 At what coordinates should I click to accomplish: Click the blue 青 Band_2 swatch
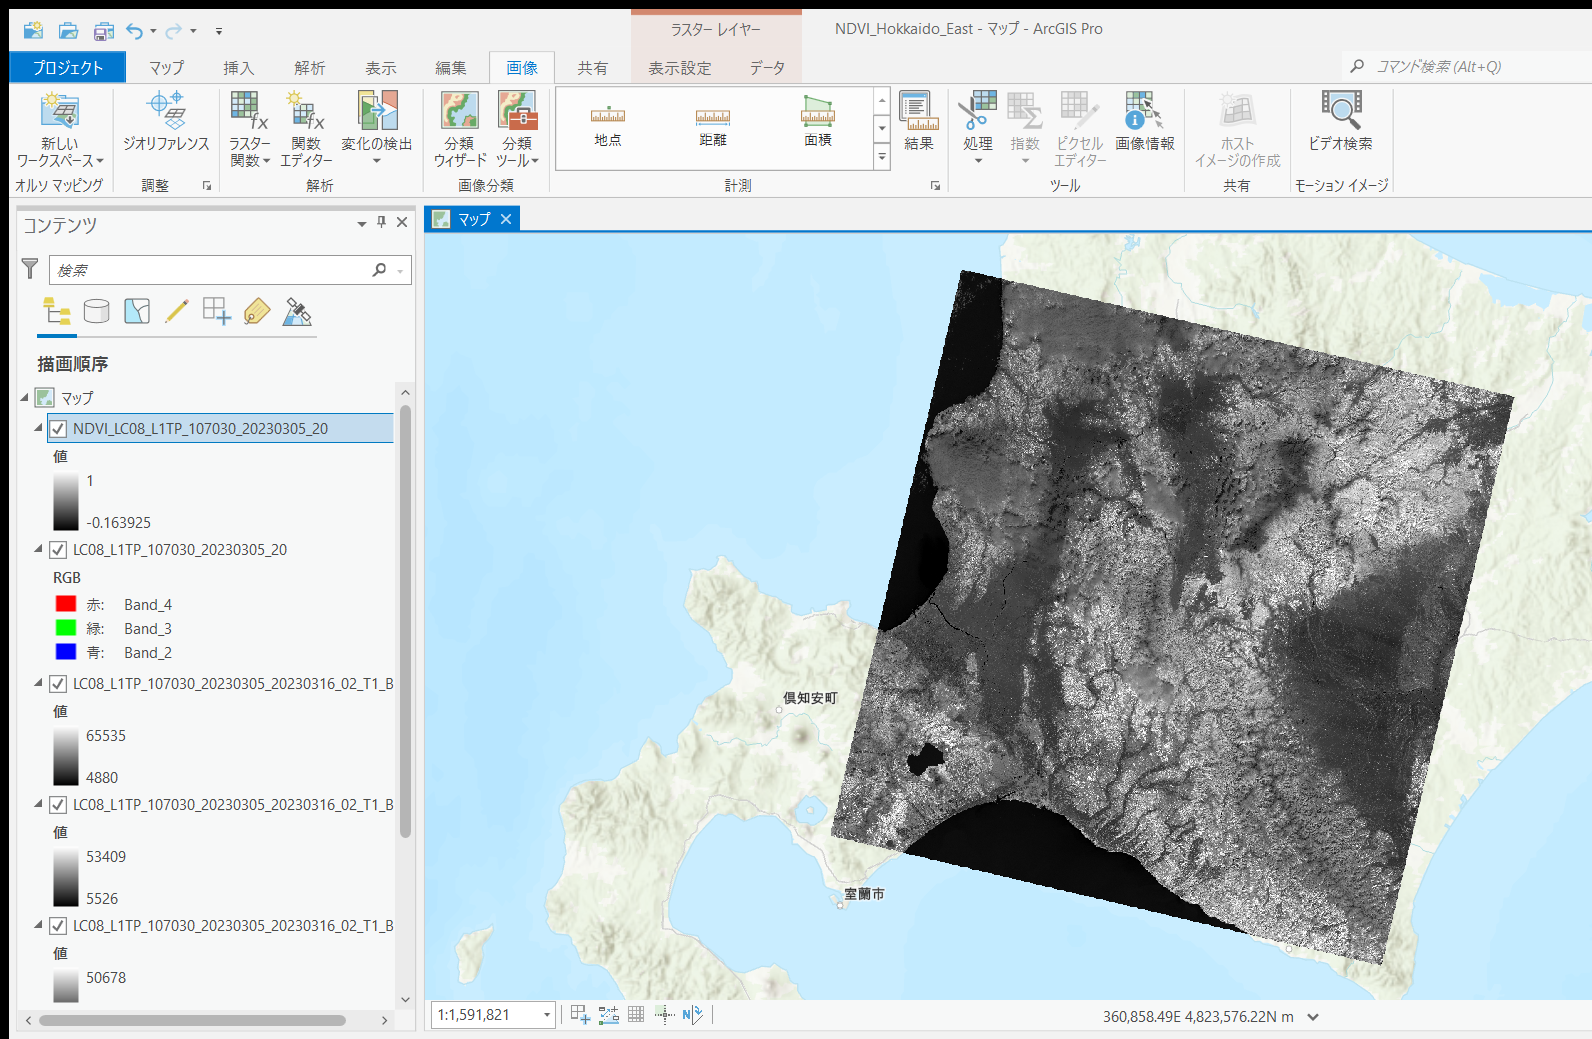66,652
